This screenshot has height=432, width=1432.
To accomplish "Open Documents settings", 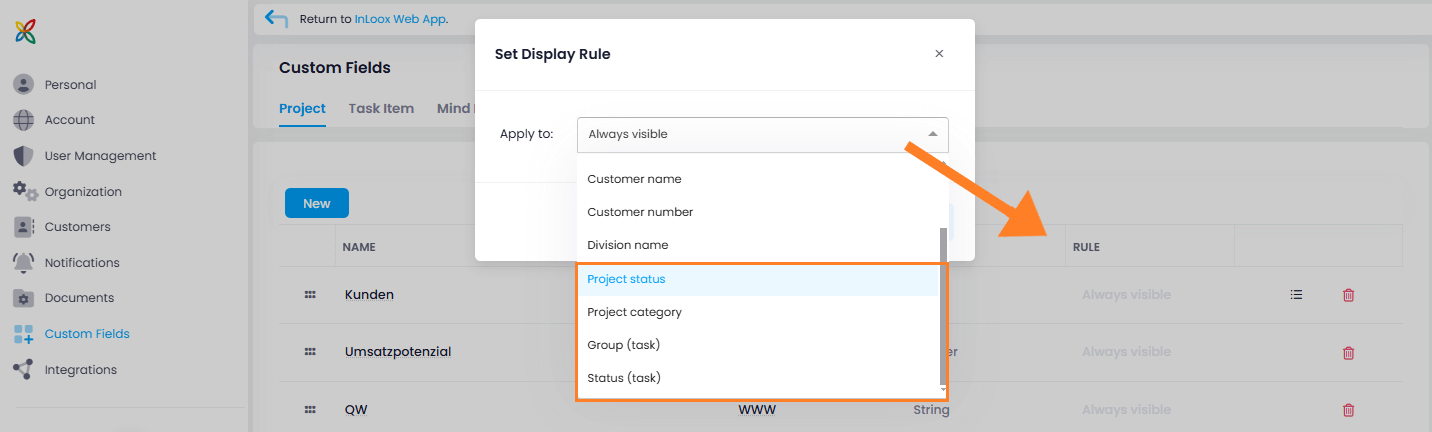I will (x=79, y=298).
